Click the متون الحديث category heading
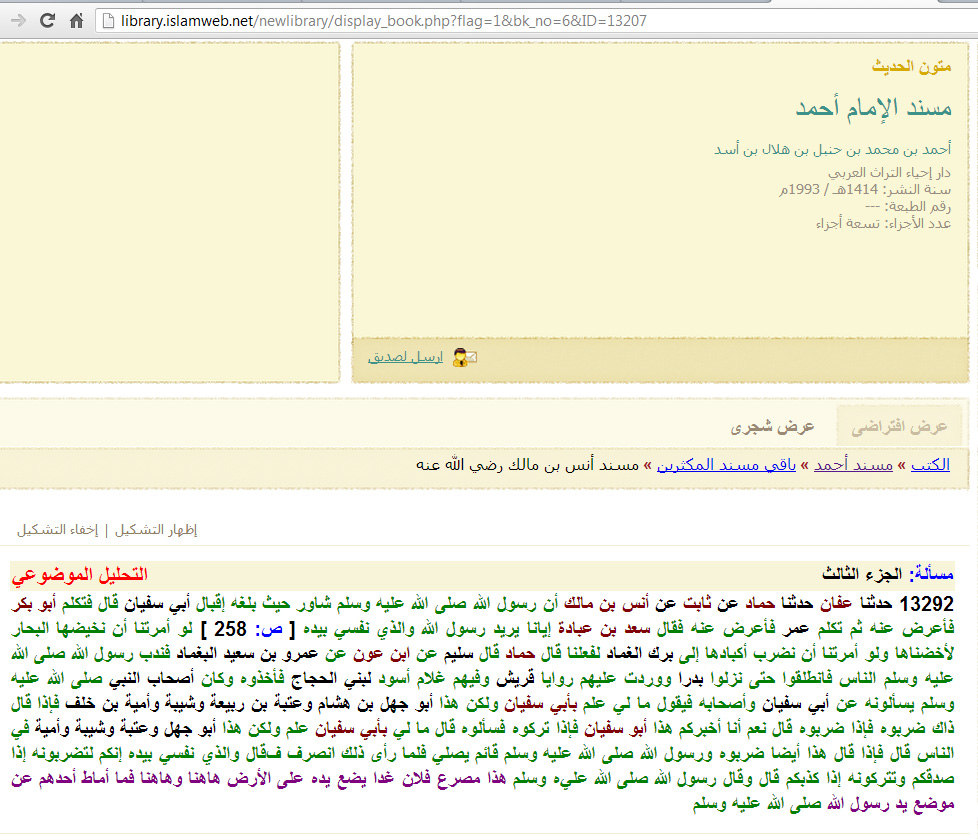 coord(911,66)
